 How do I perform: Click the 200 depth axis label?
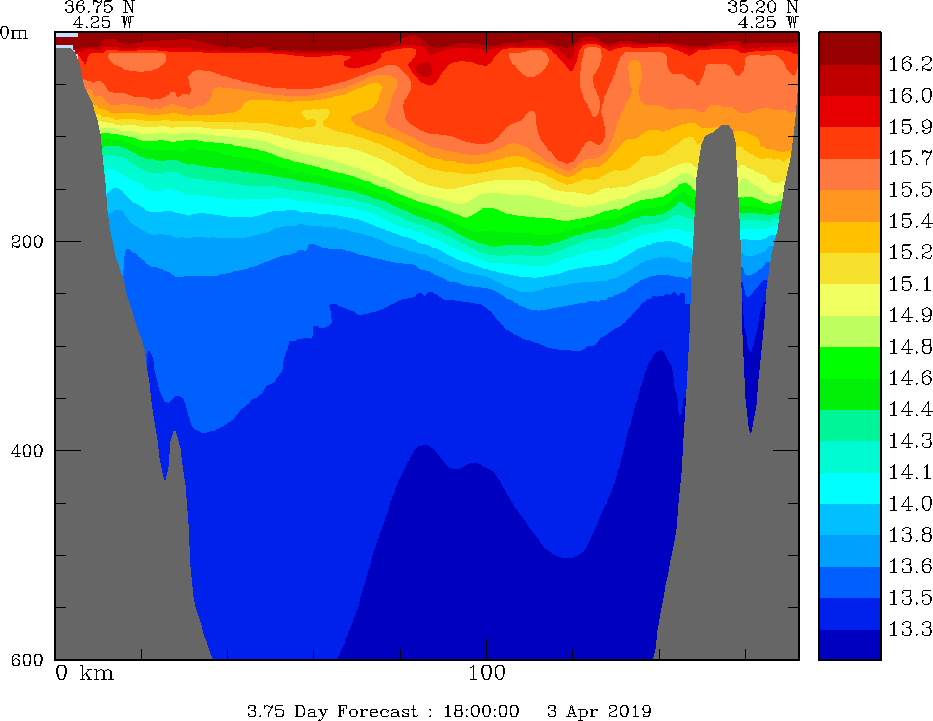tap(27, 242)
